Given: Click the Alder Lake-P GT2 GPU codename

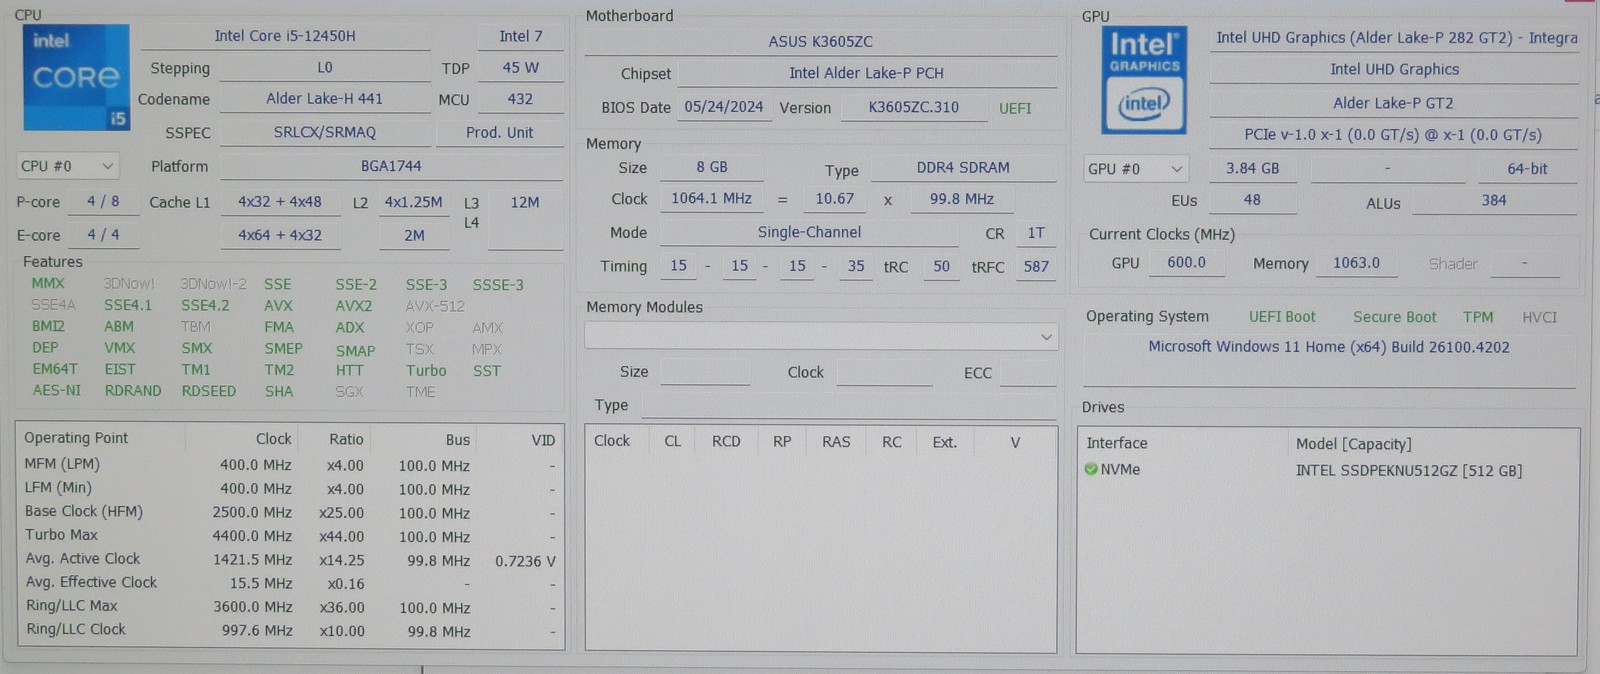Looking at the screenshot, I should [x=1393, y=103].
